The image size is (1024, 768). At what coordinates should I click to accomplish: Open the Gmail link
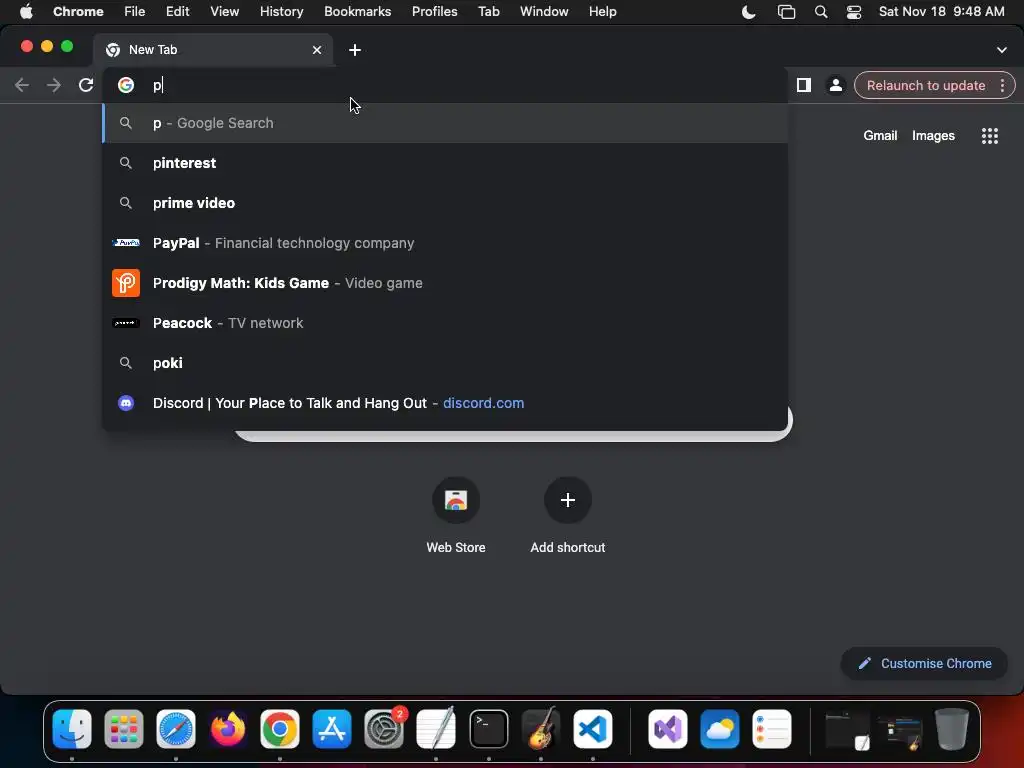pyautogui.click(x=880, y=136)
